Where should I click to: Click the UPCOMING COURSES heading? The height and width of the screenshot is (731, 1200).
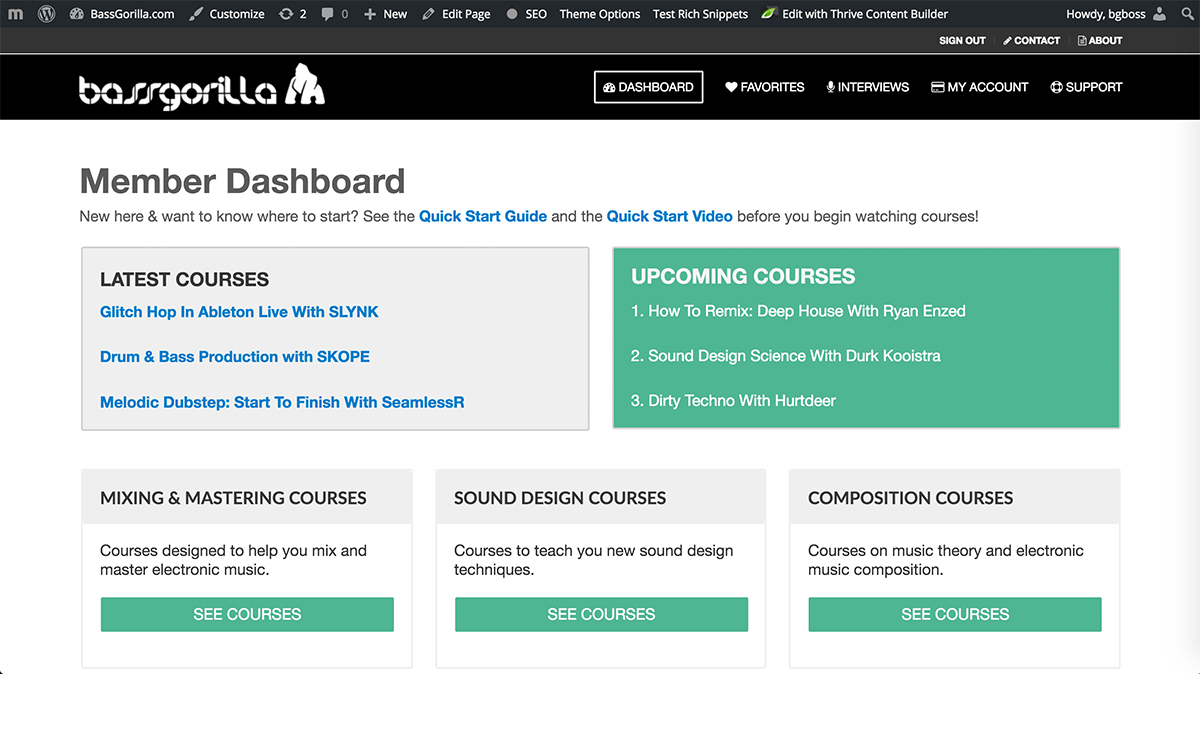[x=743, y=276]
